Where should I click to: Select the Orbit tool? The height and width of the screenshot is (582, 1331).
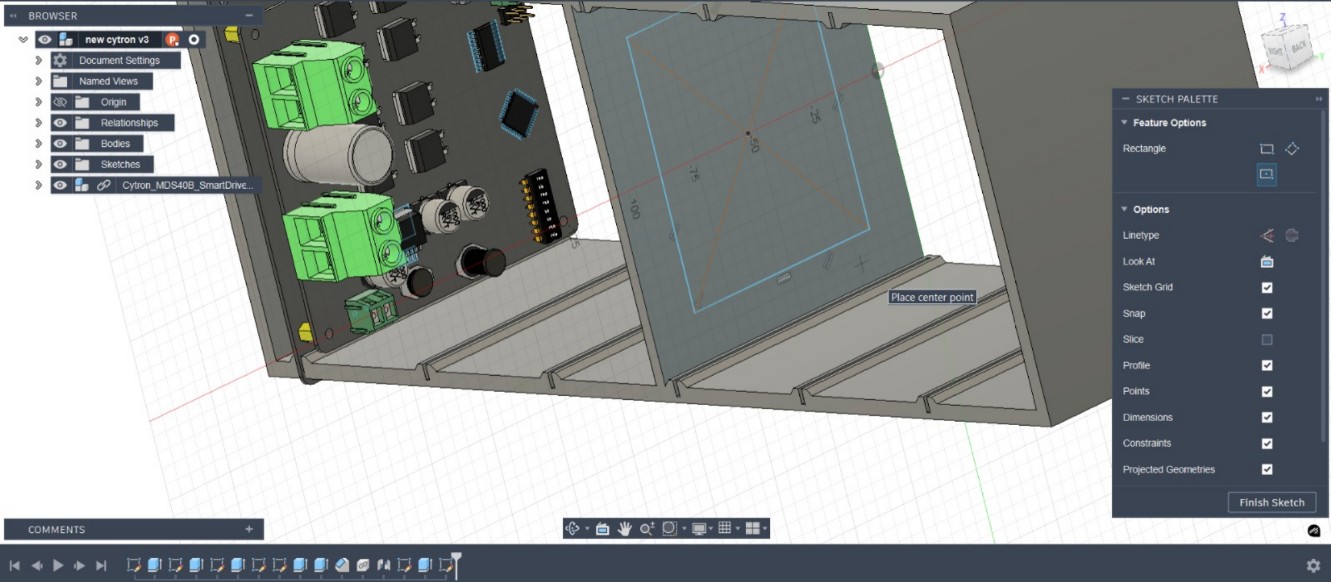(575, 530)
